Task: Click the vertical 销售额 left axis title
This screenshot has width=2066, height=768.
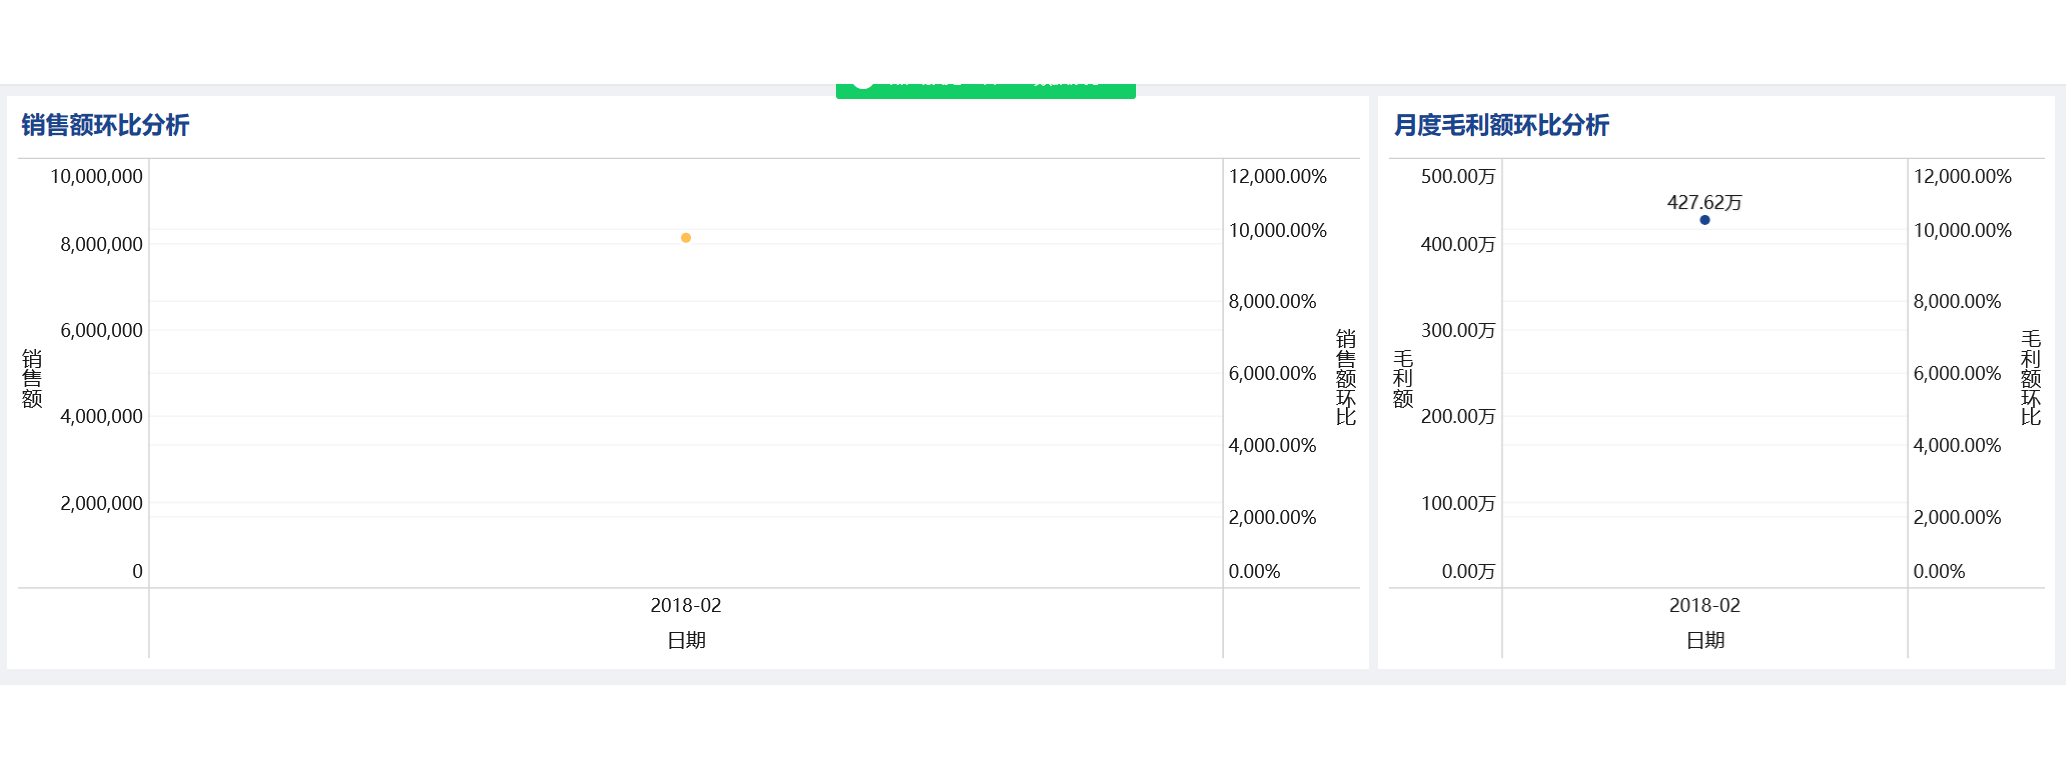Action: coord(32,379)
